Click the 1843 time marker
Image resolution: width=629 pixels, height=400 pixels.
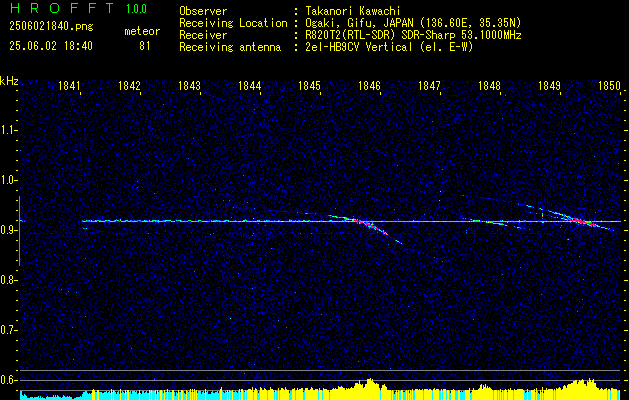click(189, 86)
